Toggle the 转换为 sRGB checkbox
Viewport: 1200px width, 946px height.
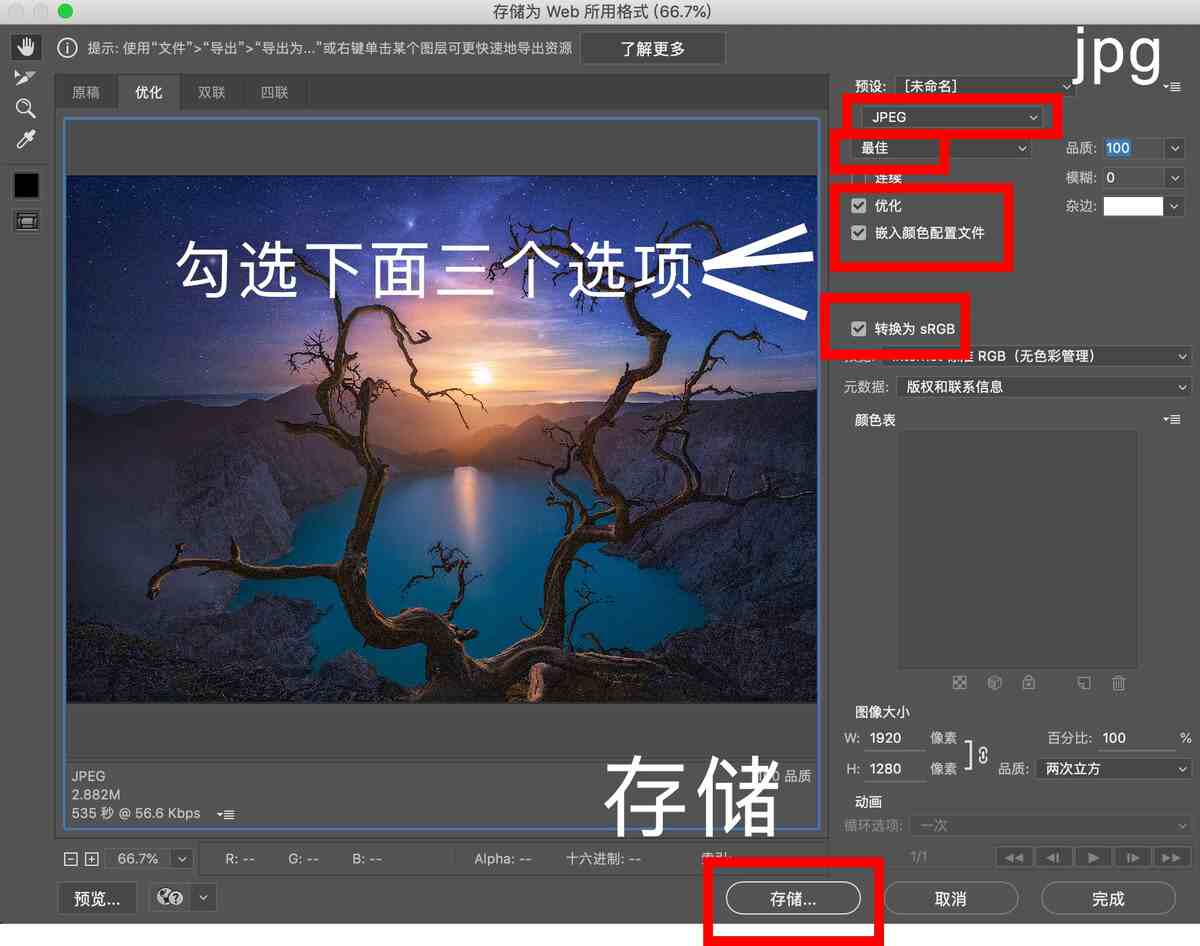click(859, 329)
